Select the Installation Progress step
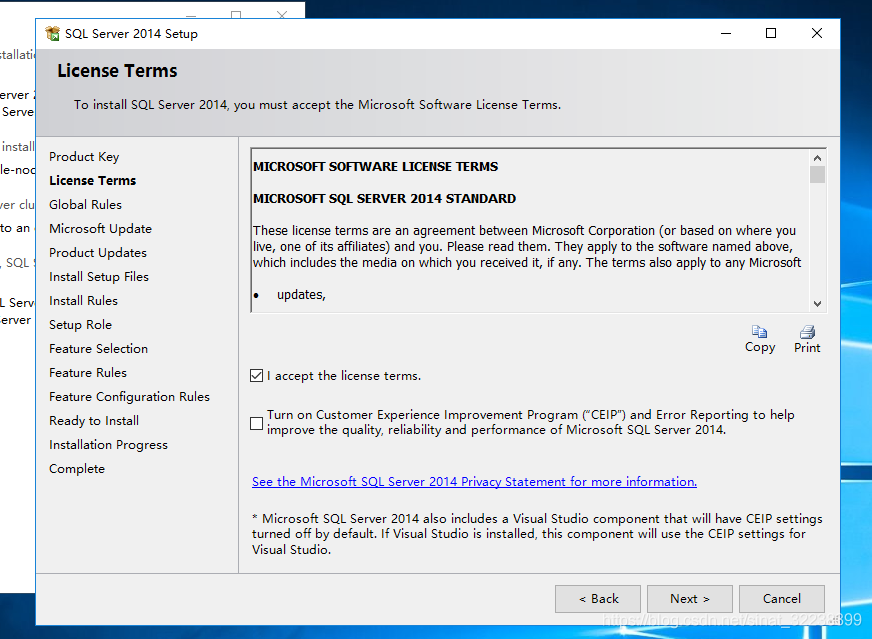Image resolution: width=872 pixels, height=639 pixels. (108, 445)
